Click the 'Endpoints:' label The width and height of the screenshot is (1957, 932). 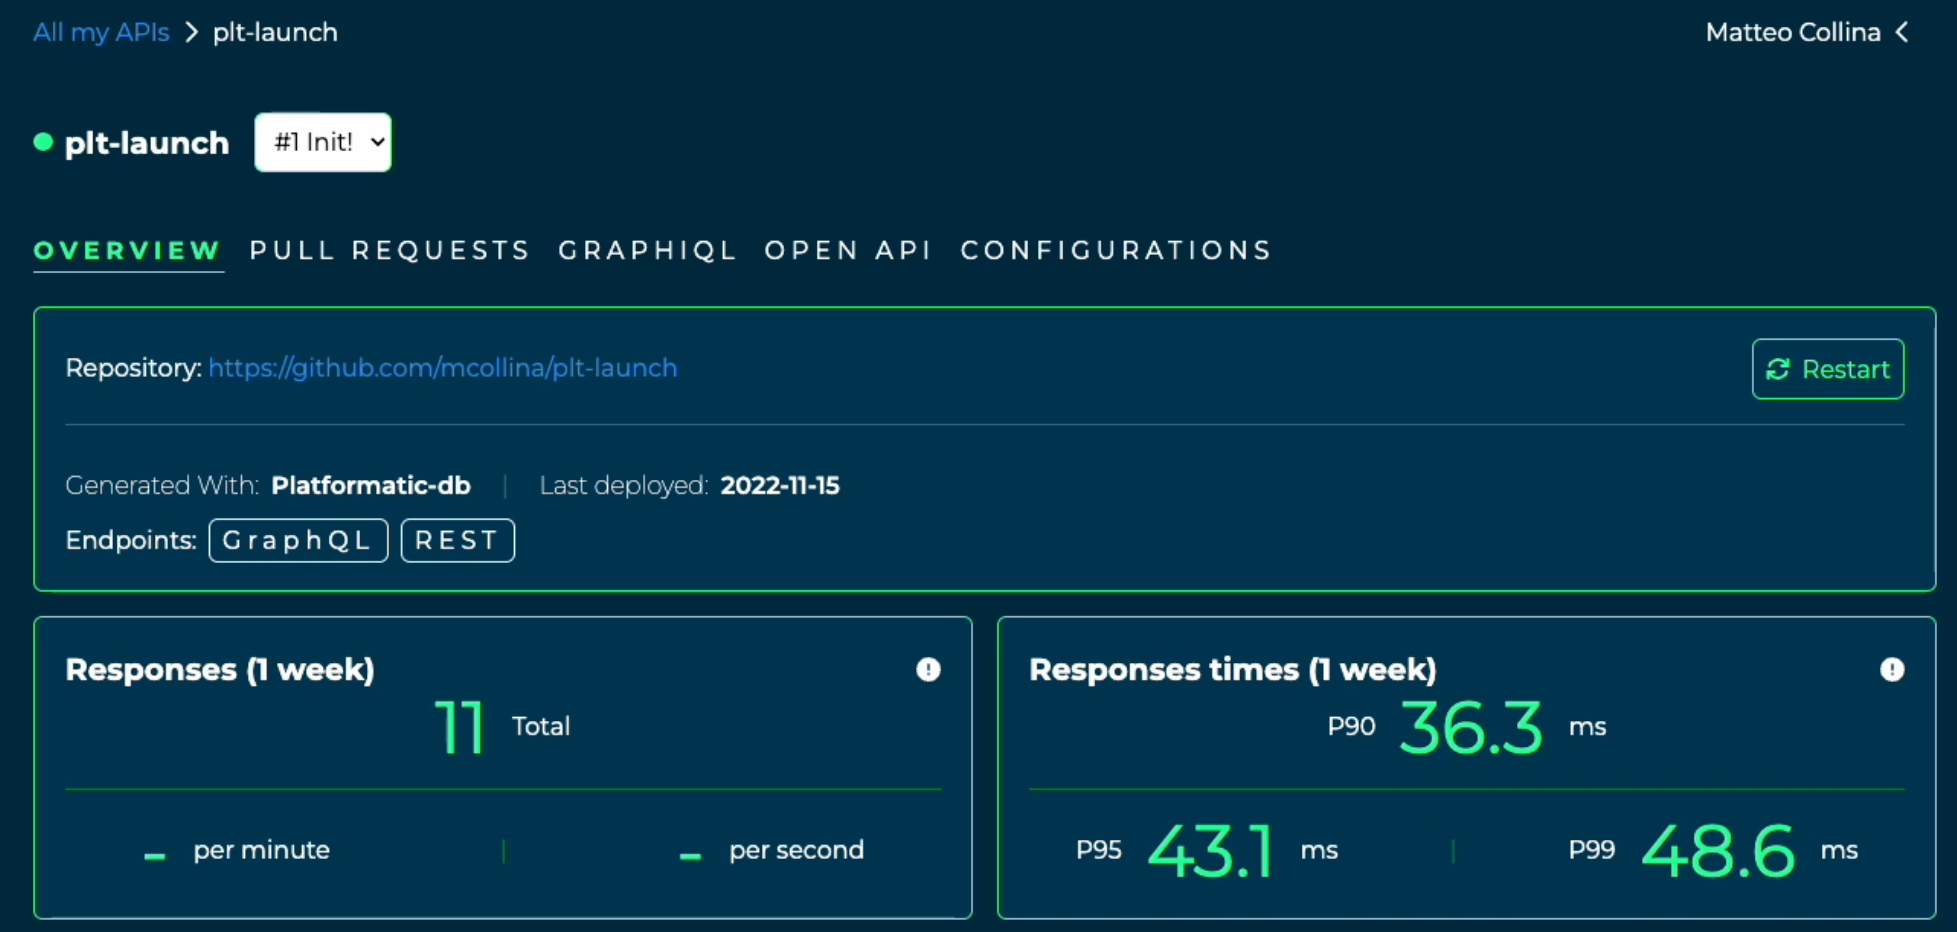click(x=131, y=540)
